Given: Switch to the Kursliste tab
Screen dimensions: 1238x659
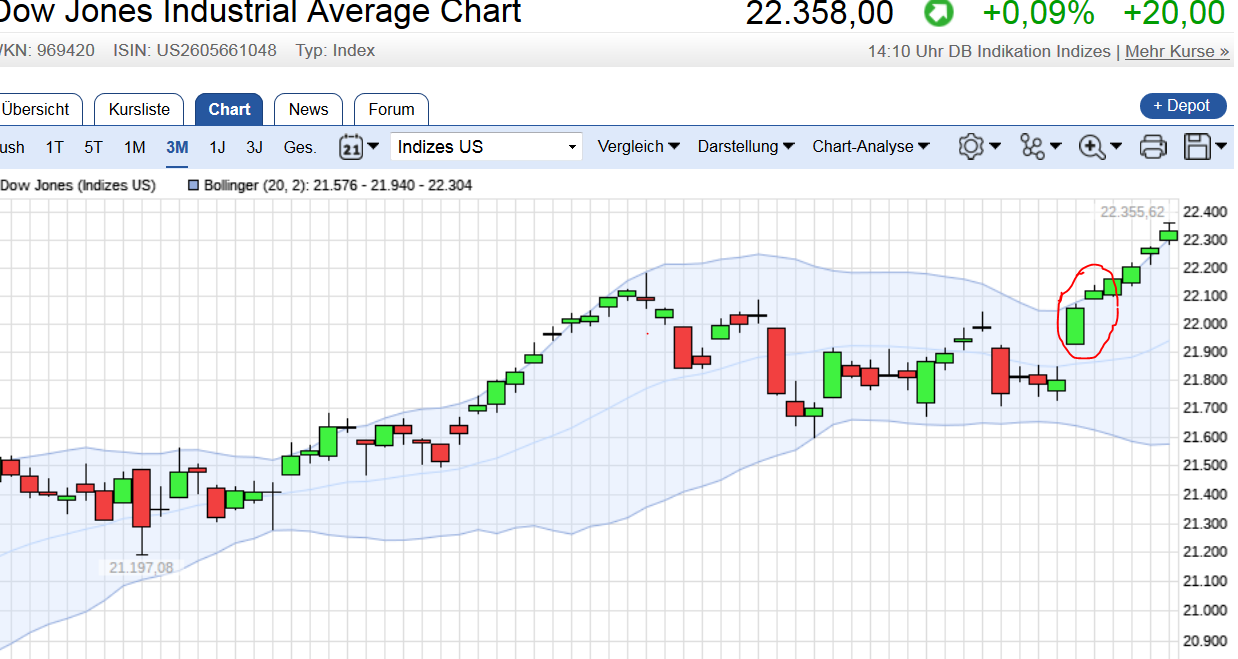Looking at the screenshot, I should point(140,110).
